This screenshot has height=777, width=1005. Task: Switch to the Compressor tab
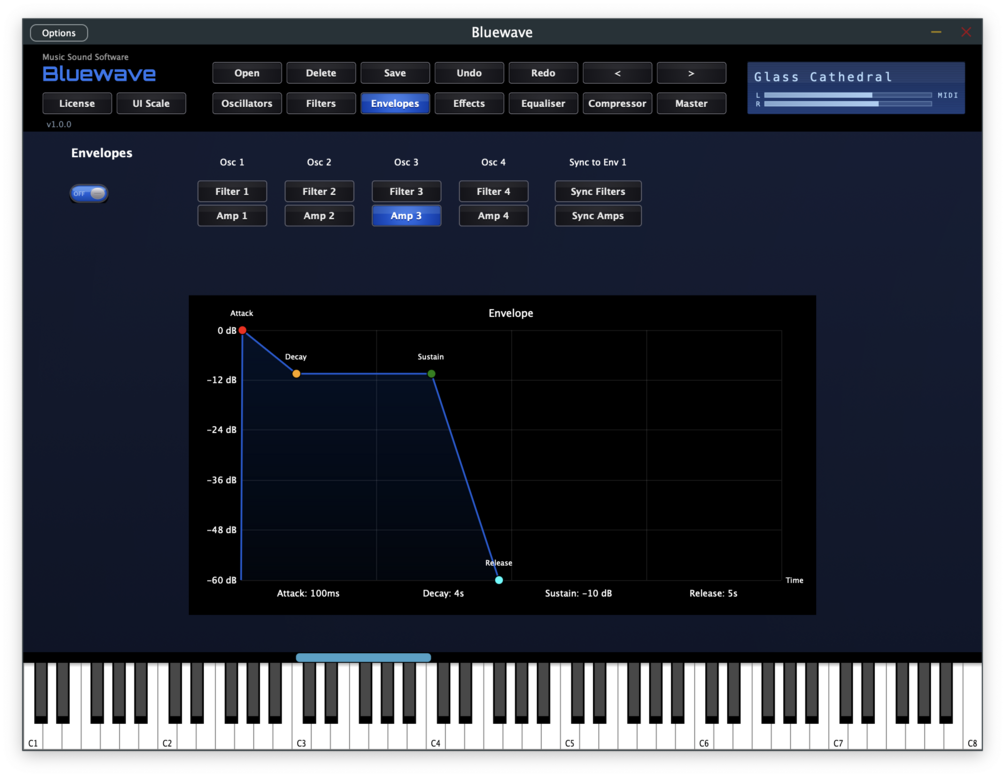[617, 103]
